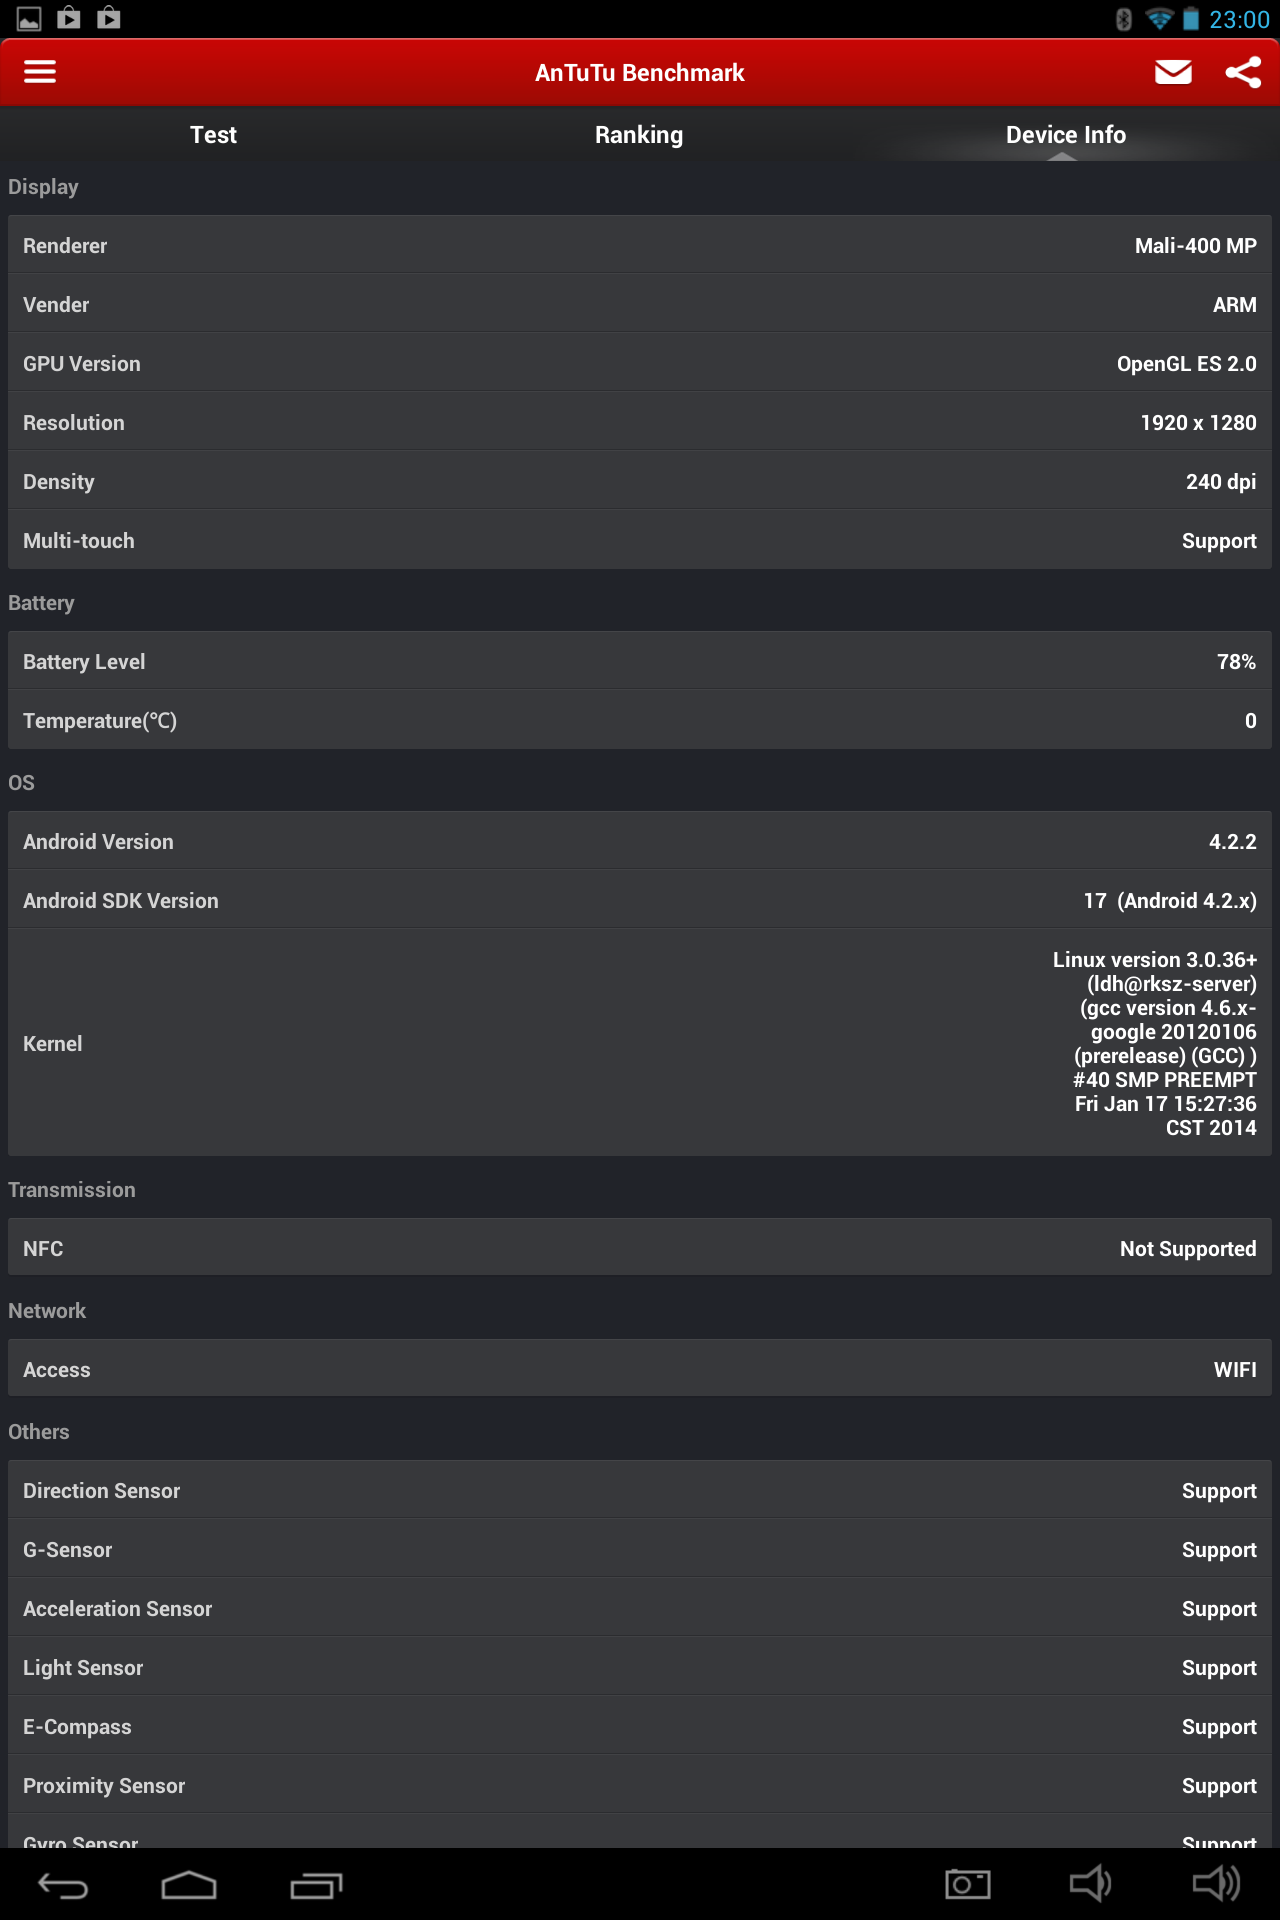Tap the clock in the status bar
Image resolution: width=1280 pixels, height=1920 pixels.
coord(1239,20)
